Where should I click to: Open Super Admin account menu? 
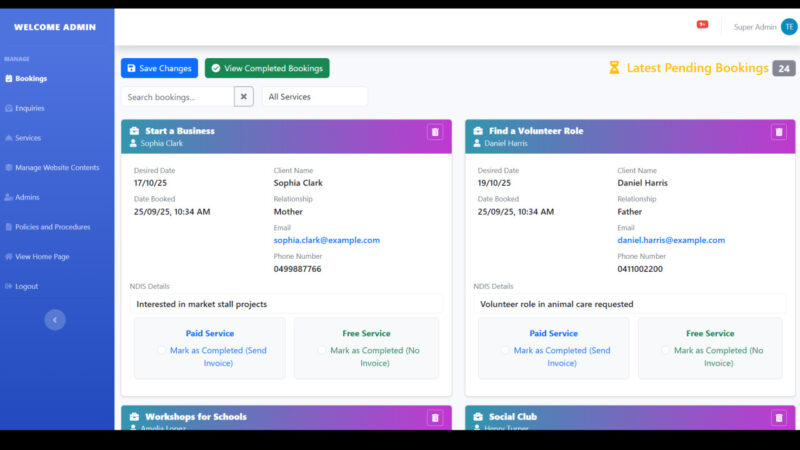point(754,27)
